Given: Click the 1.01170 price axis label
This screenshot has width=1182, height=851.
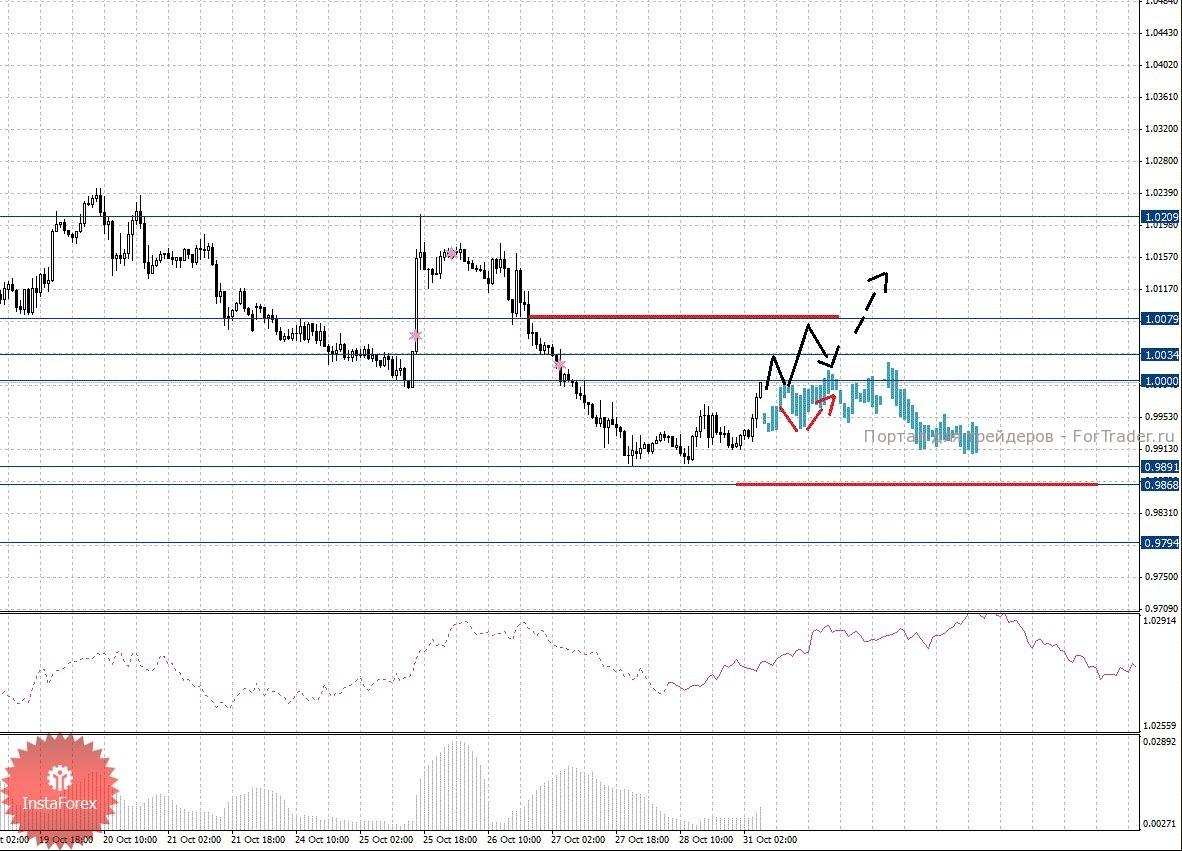Looking at the screenshot, I should click(1161, 289).
